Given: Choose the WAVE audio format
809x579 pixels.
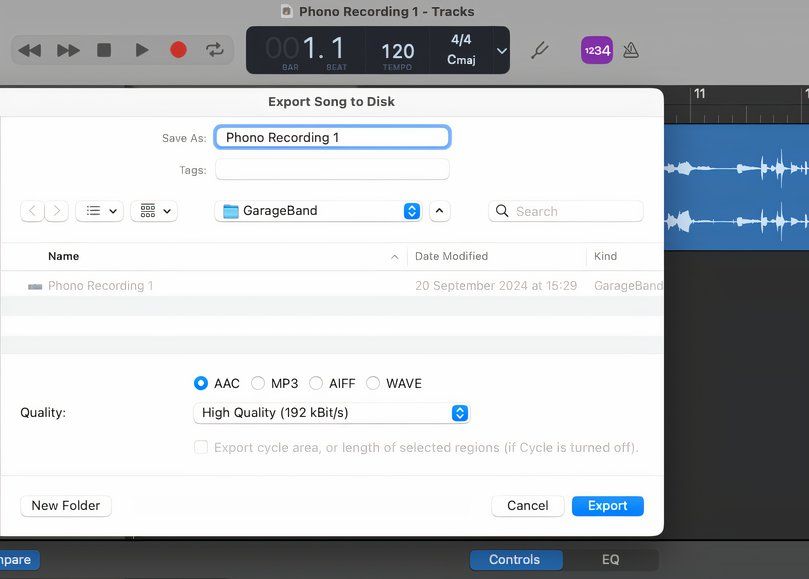Looking at the screenshot, I should click(x=373, y=383).
